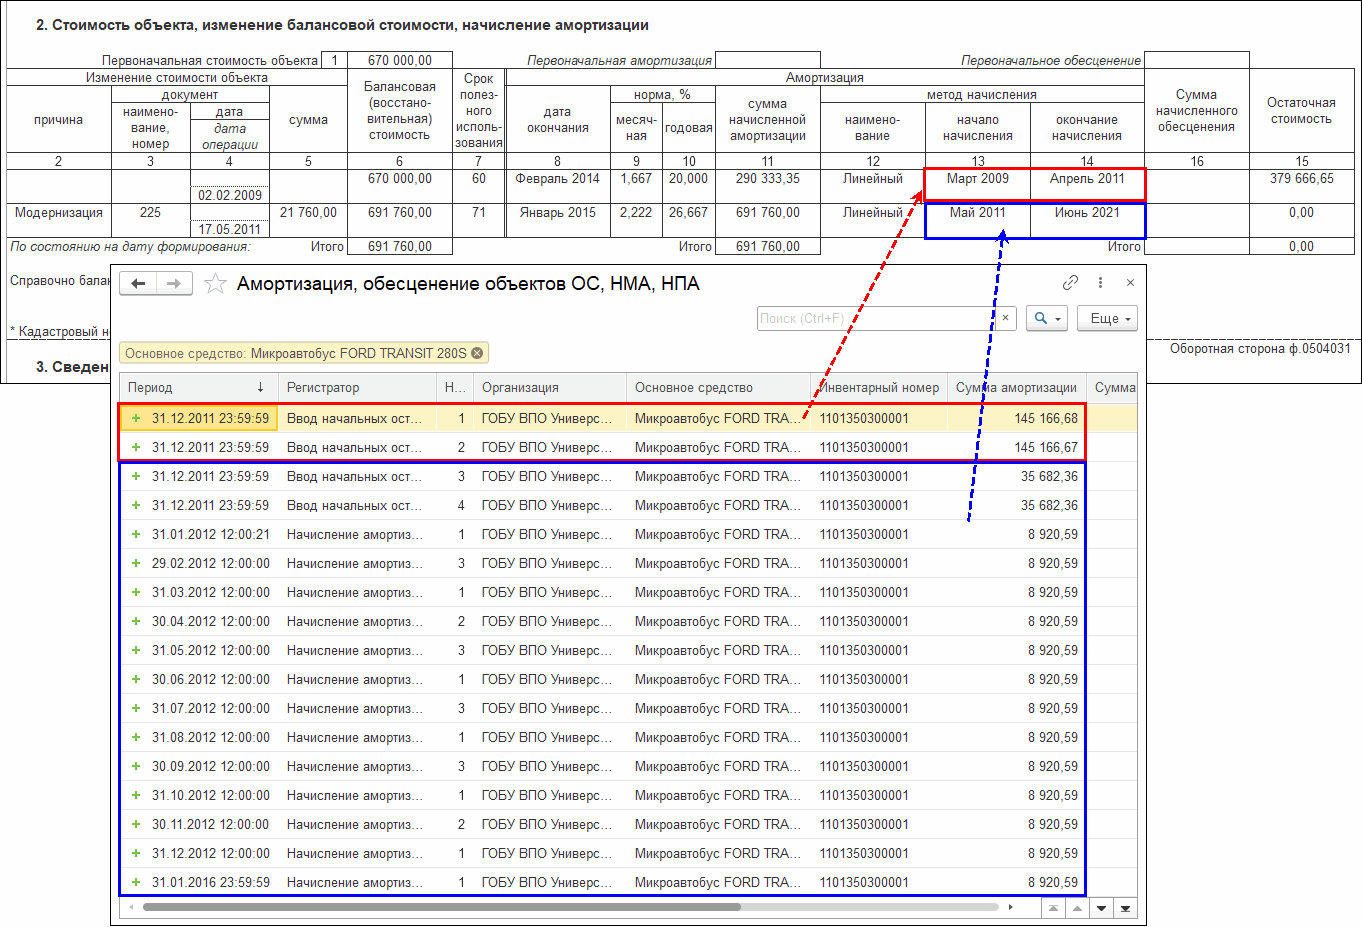Click the plus icon in 29.02.2012 row

[x=136, y=563]
